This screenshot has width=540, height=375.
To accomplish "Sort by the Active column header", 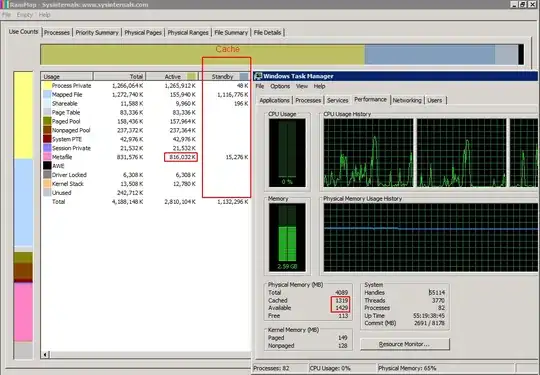I will point(172,76).
